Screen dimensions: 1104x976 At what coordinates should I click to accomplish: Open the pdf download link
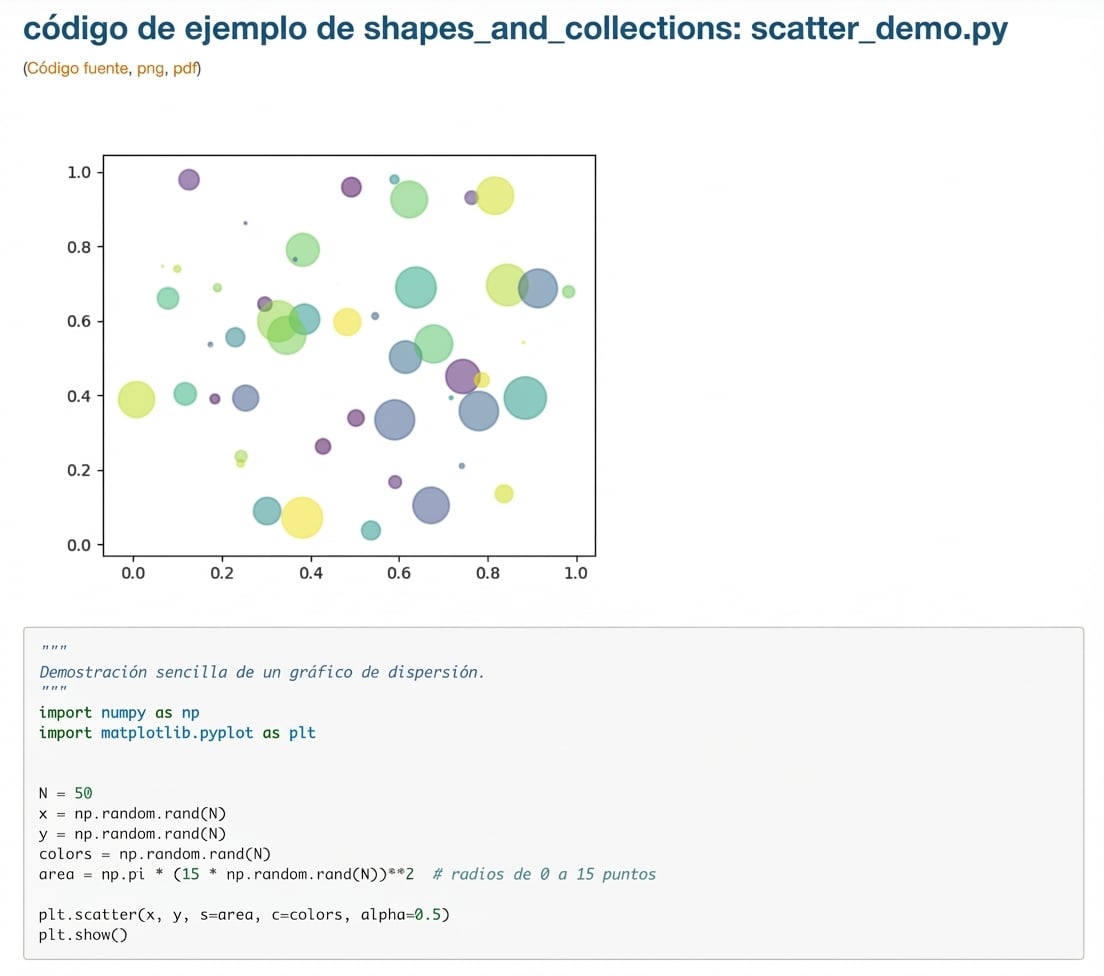[185, 69]
